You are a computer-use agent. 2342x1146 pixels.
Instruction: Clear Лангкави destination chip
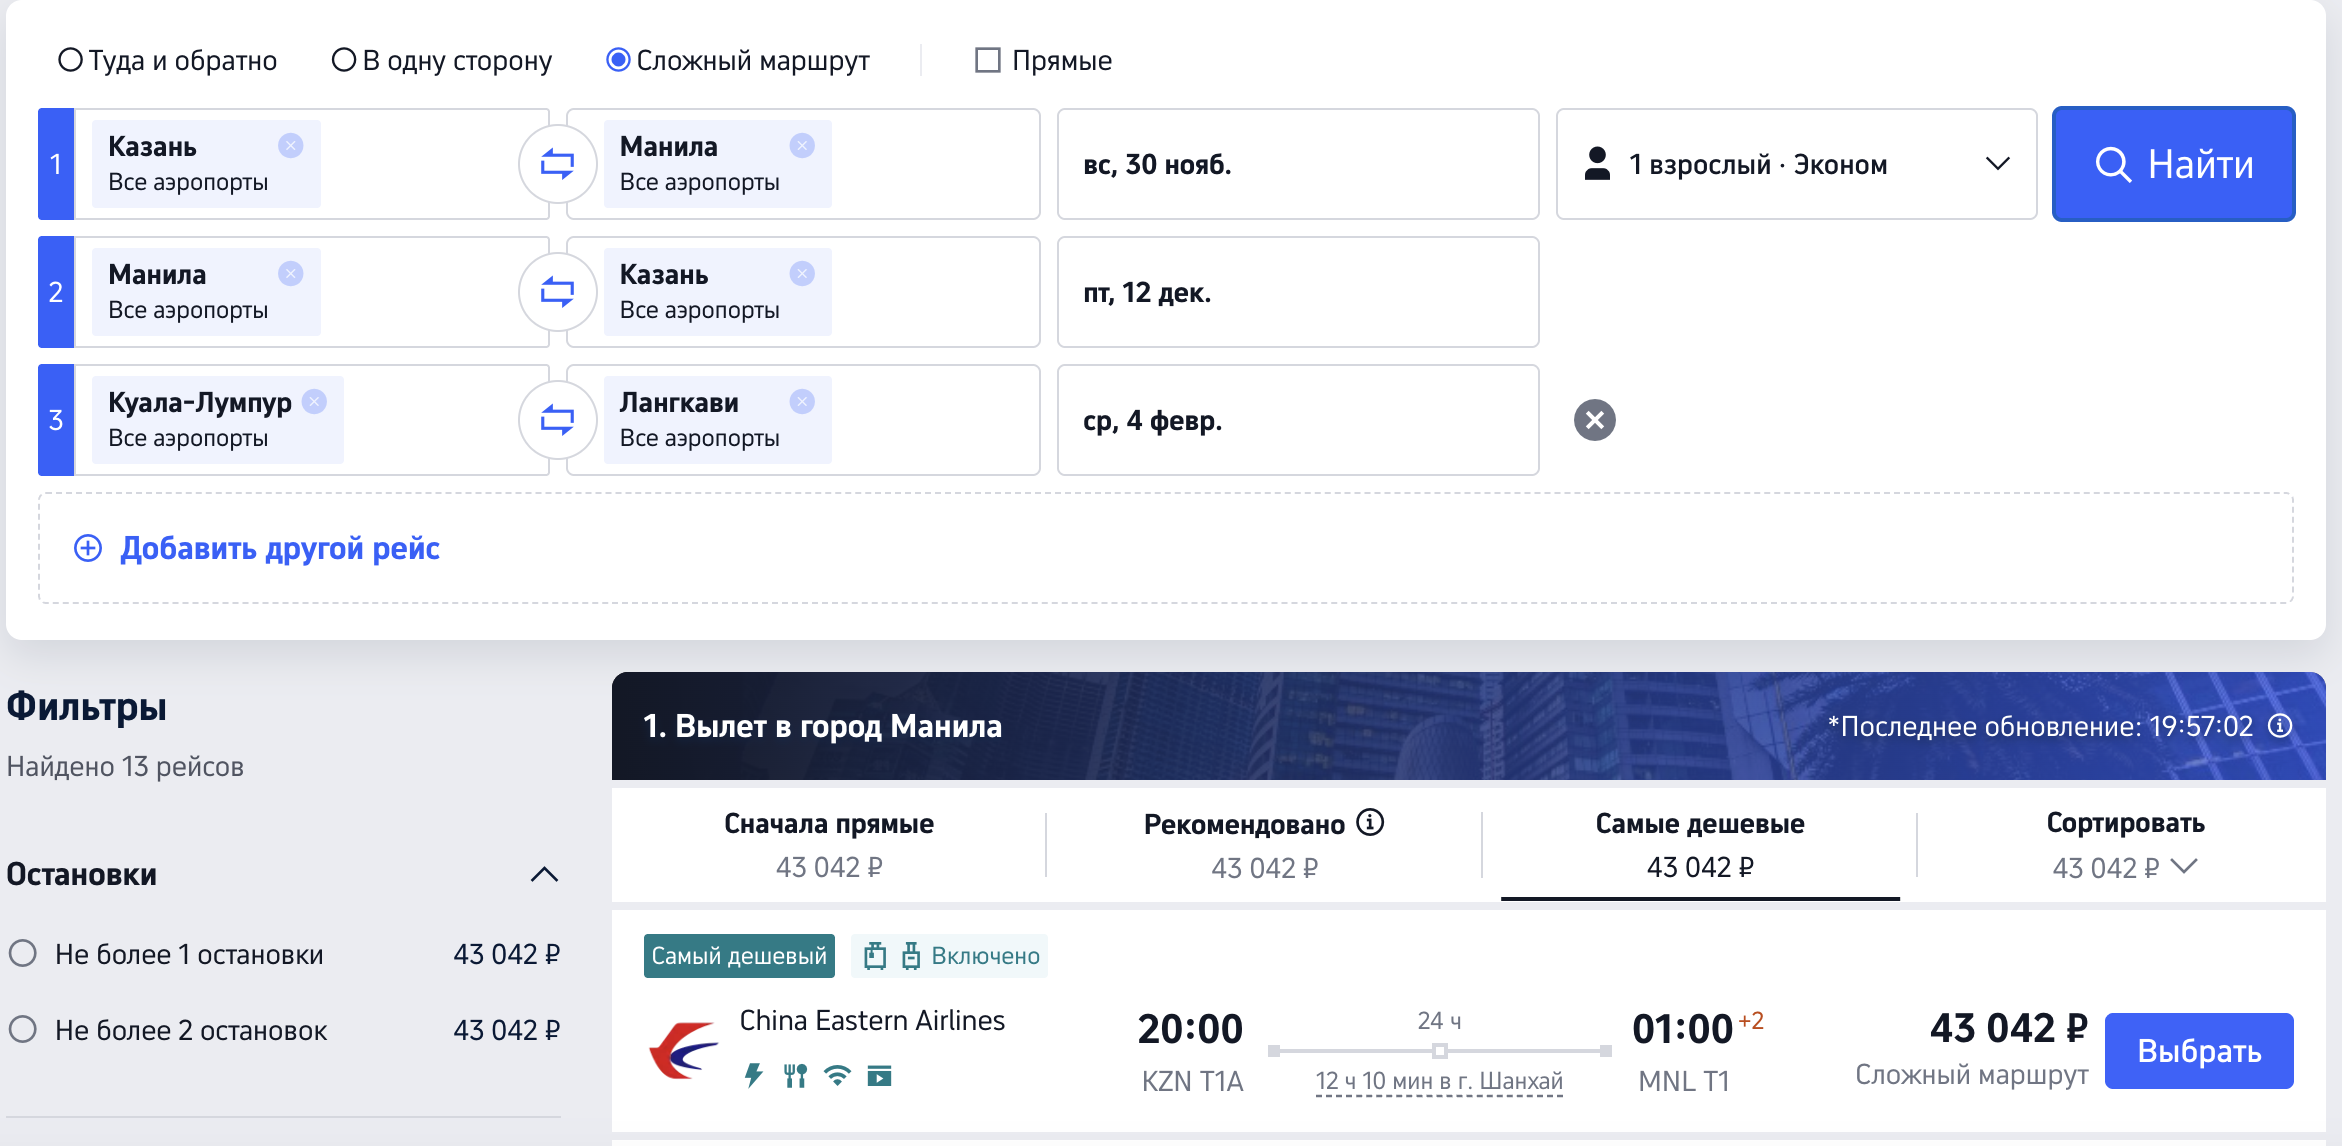pos(802,402)
